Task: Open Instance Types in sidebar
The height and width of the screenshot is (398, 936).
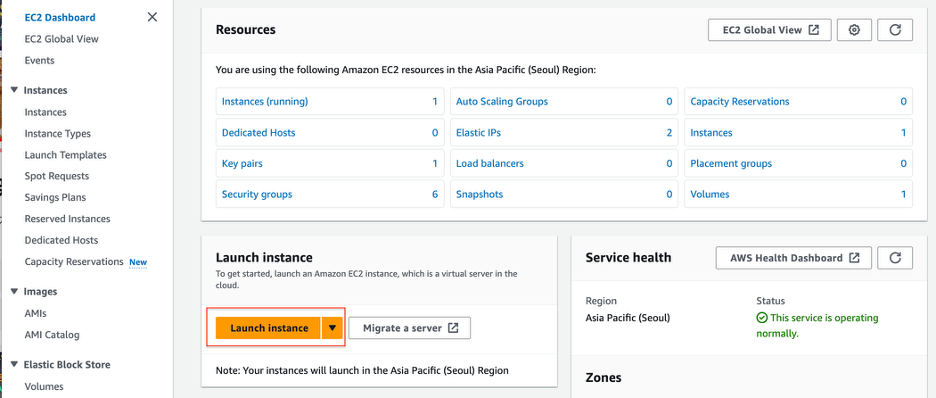Action: coord(57,134)
